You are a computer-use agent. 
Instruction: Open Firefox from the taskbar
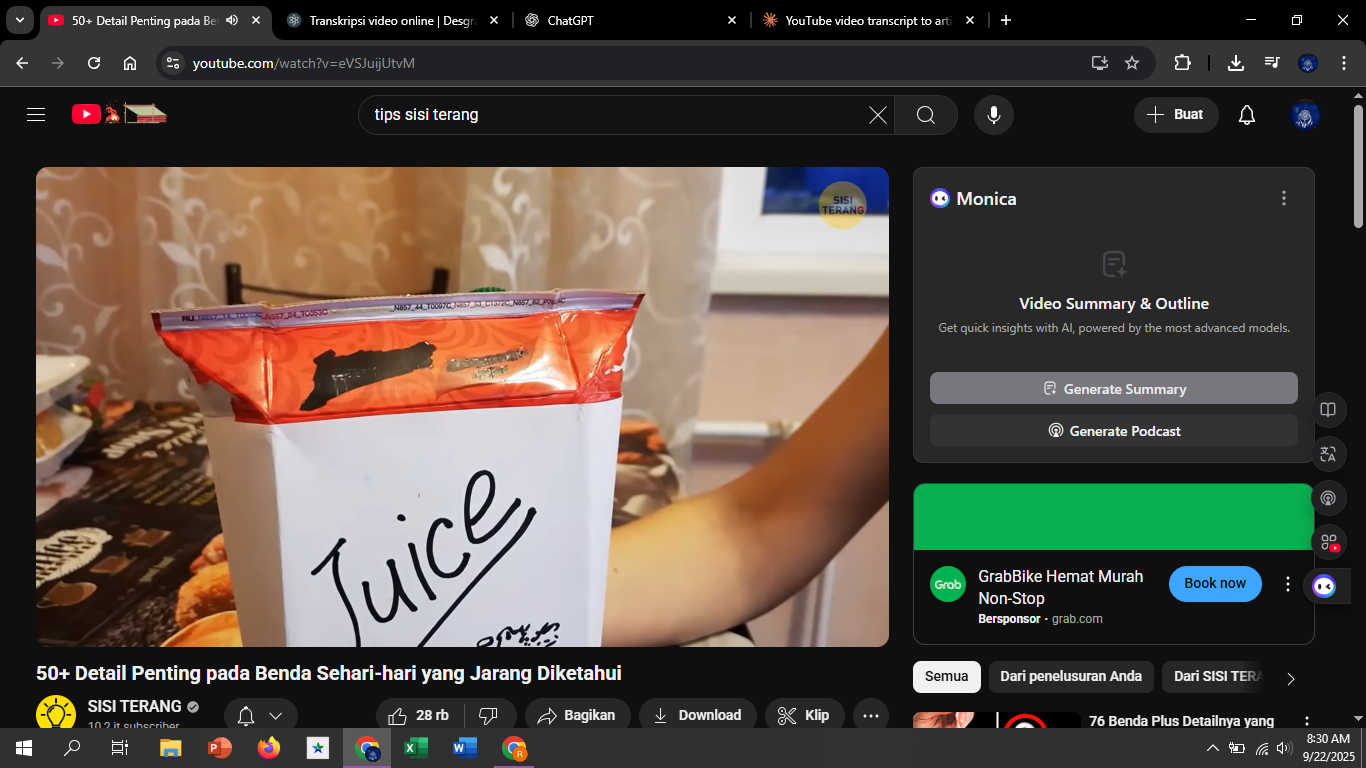268,748
